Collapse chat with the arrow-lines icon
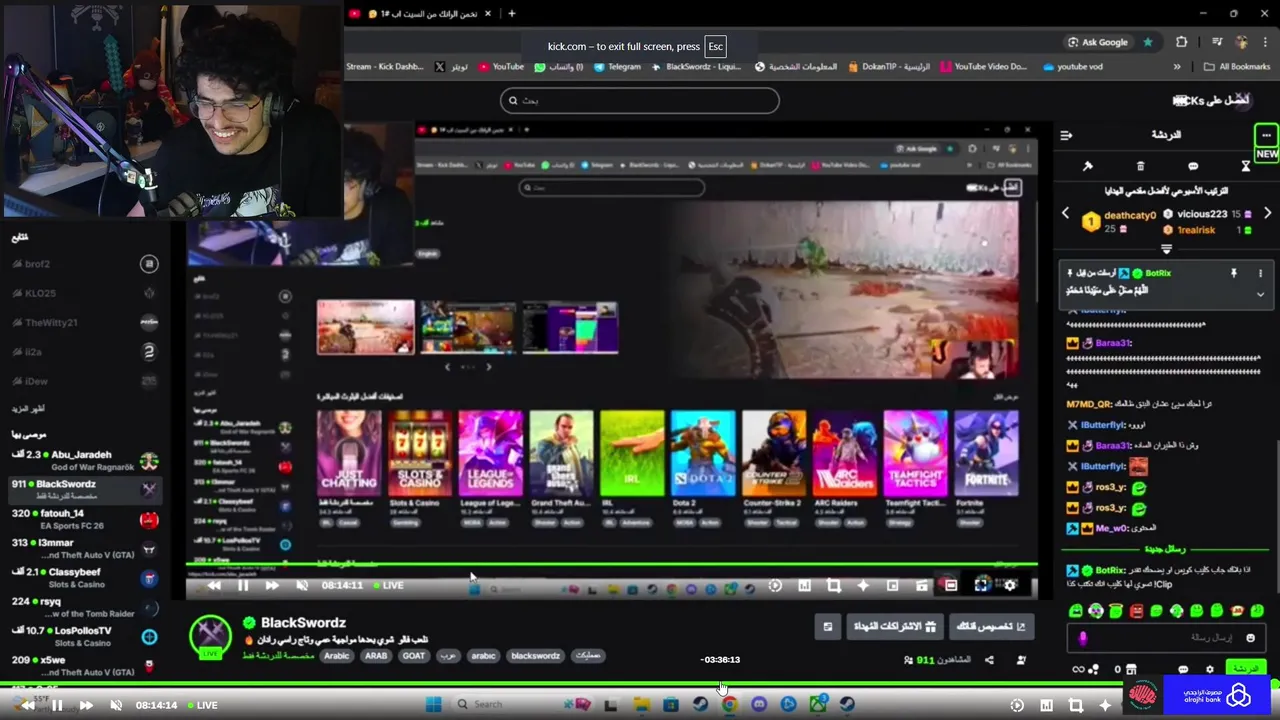Image resolution: width=1280 pixels, height=720 pixels. click(x=1066, y=135)
